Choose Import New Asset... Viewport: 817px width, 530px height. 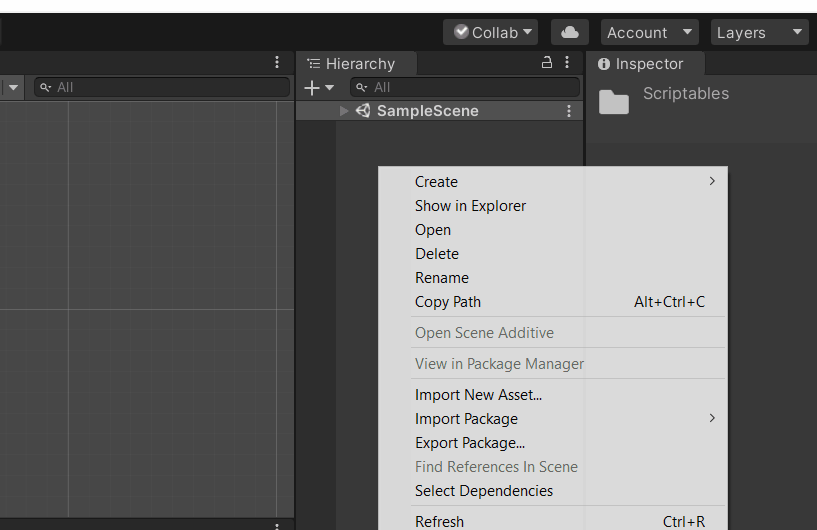click(x=553, y=395)
